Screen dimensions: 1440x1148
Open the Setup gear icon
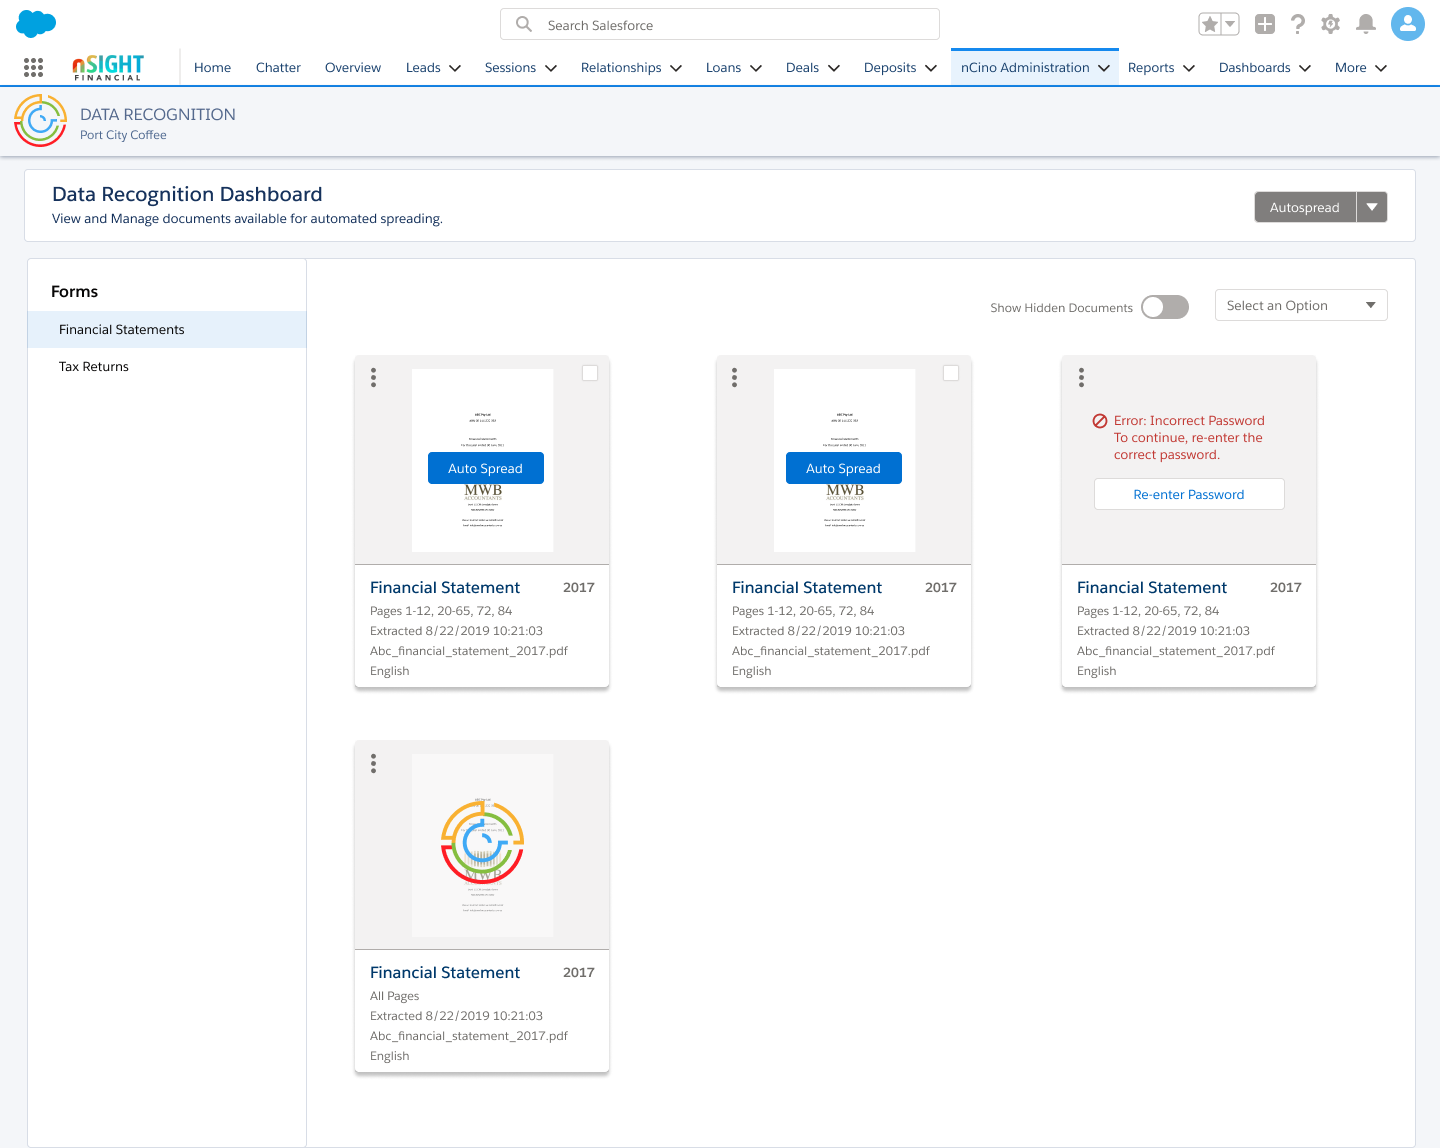tap(1330, 24)
